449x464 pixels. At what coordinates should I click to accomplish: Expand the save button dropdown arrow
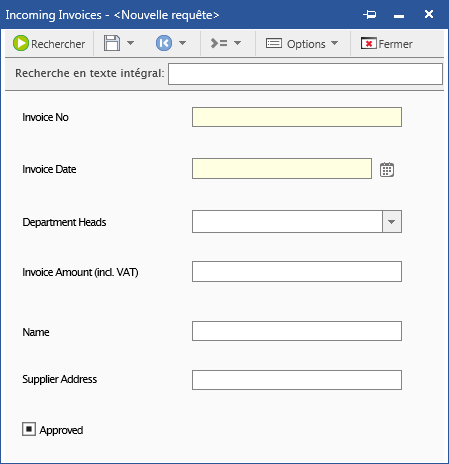click(x=131, y=43)
